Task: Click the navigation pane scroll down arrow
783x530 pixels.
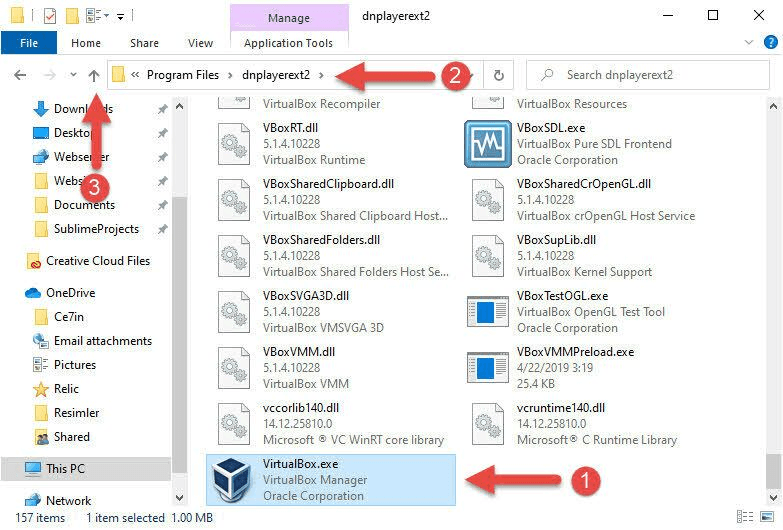Action: tap(180, 498)
